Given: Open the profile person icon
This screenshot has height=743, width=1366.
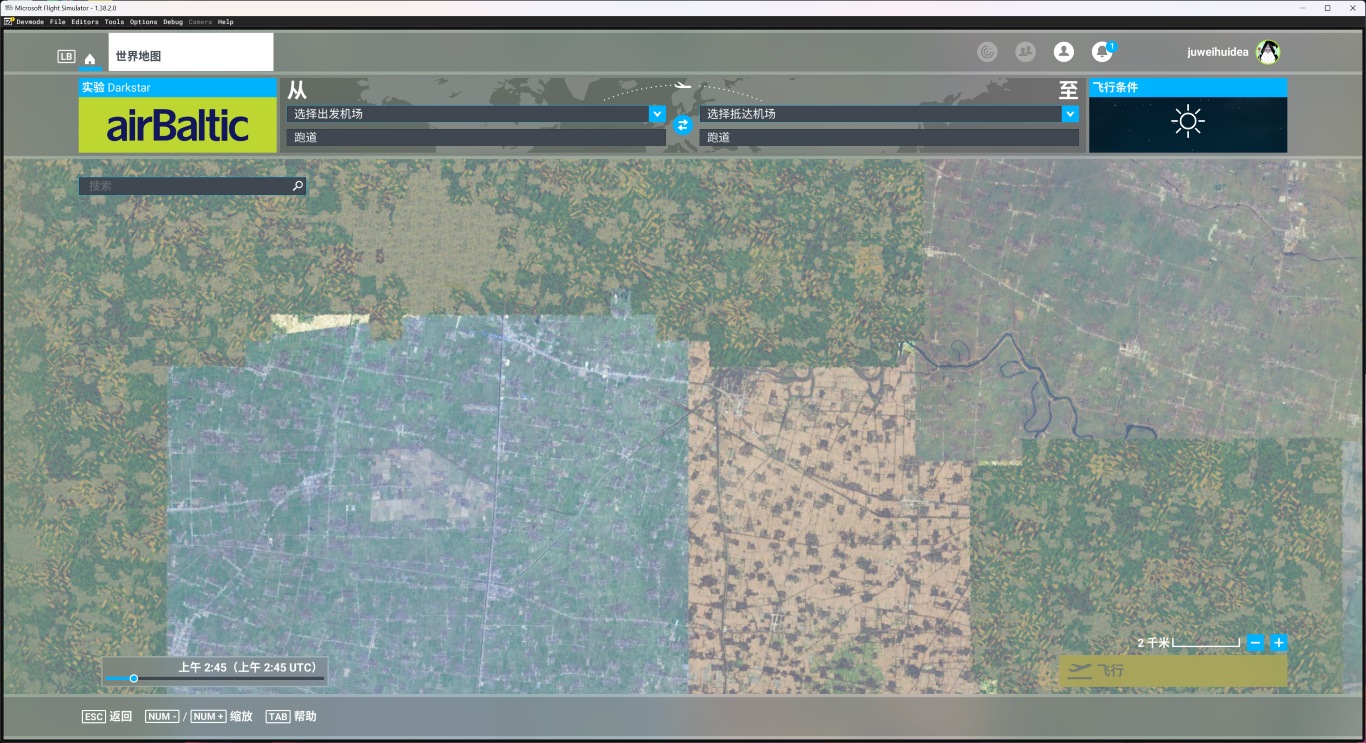Looking at the screenshot, I should pos(1064,51).
